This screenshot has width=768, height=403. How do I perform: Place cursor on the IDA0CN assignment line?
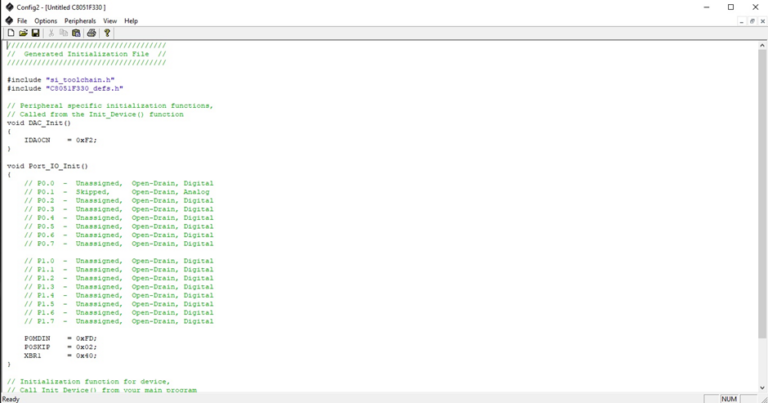tap(60, 140)
